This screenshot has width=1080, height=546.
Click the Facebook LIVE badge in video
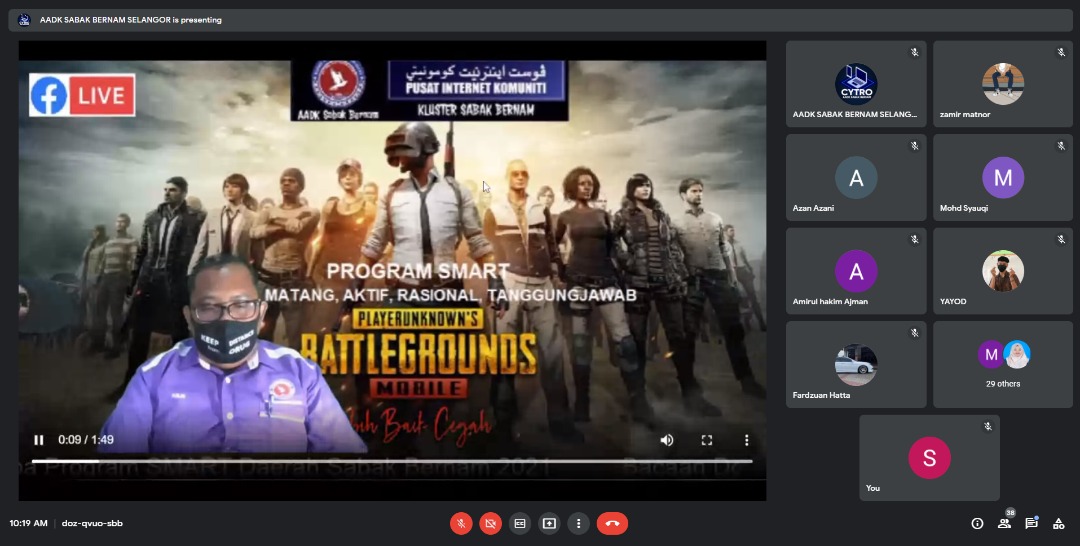(82, 95)
